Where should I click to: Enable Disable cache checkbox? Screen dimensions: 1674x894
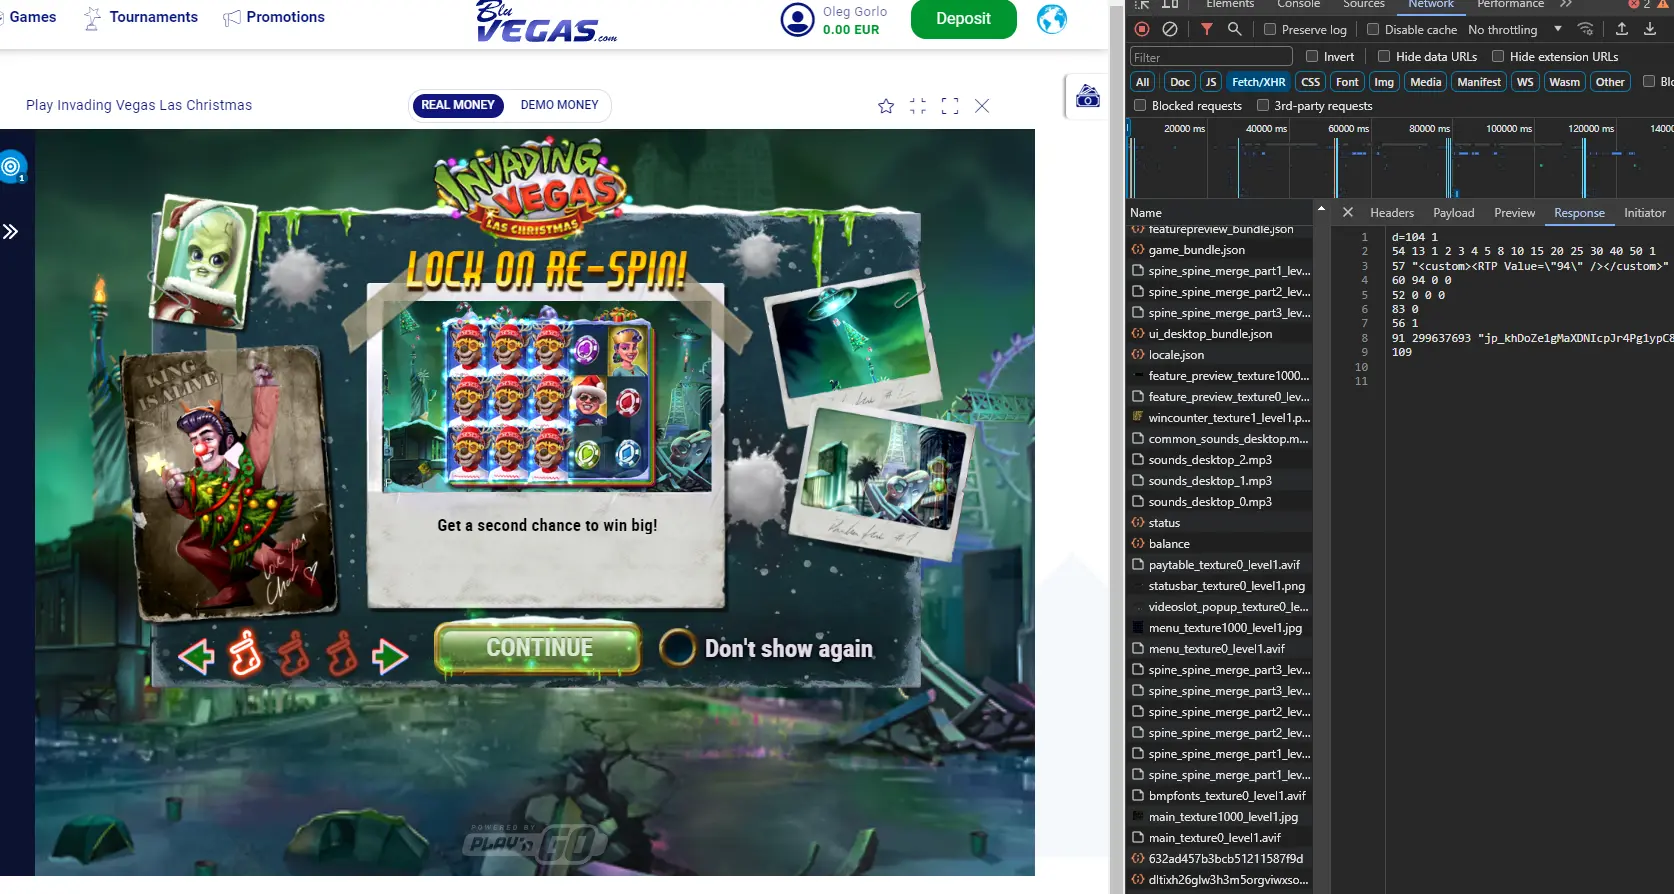[1373, 29]
